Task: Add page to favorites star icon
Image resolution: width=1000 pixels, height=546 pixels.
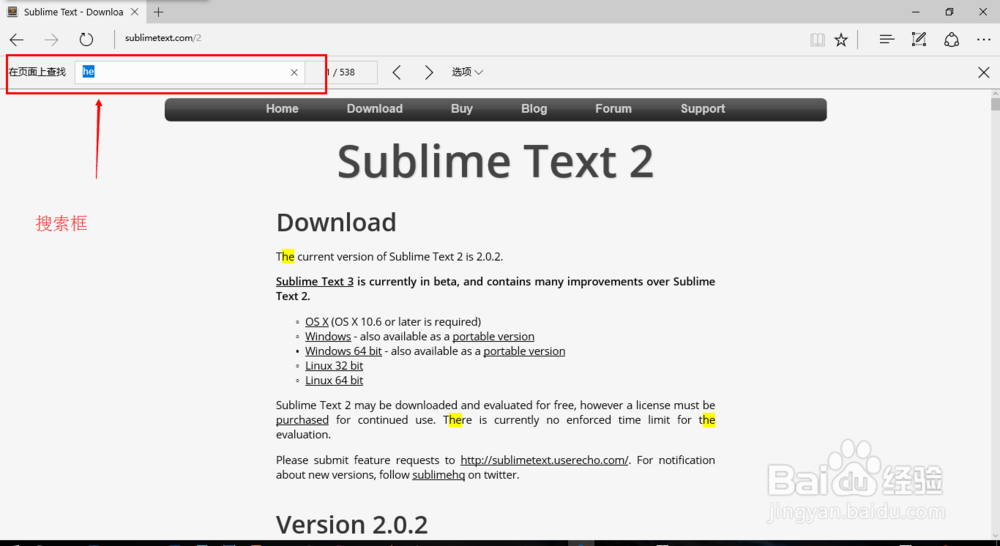Action: click(x=841, y=40)
